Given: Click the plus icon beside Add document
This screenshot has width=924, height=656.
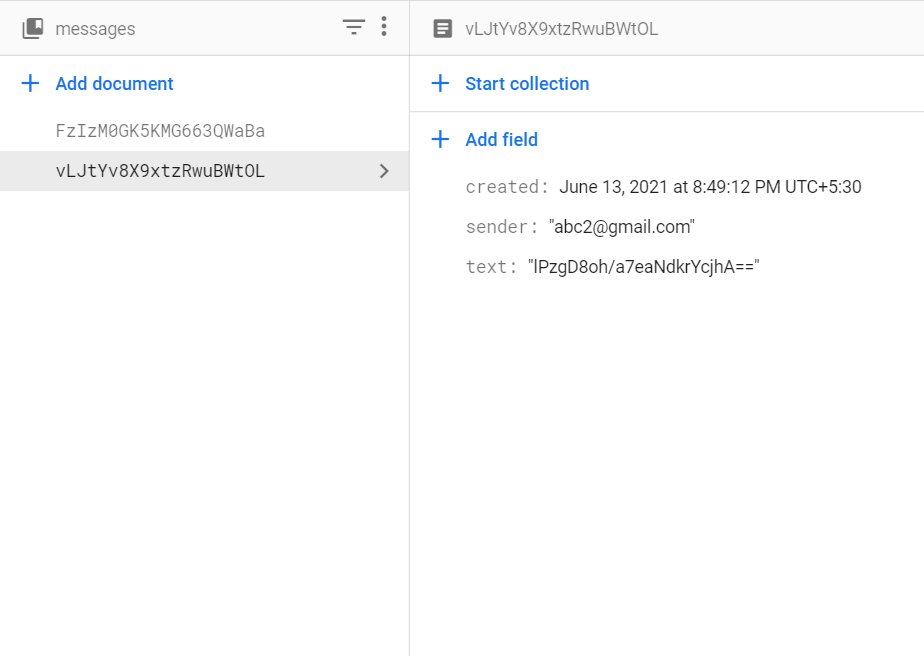Looking at the screenshot, I should [29, 84].
